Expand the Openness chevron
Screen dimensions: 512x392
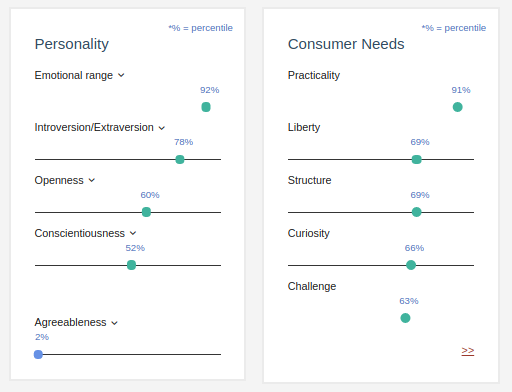(92, 180)
